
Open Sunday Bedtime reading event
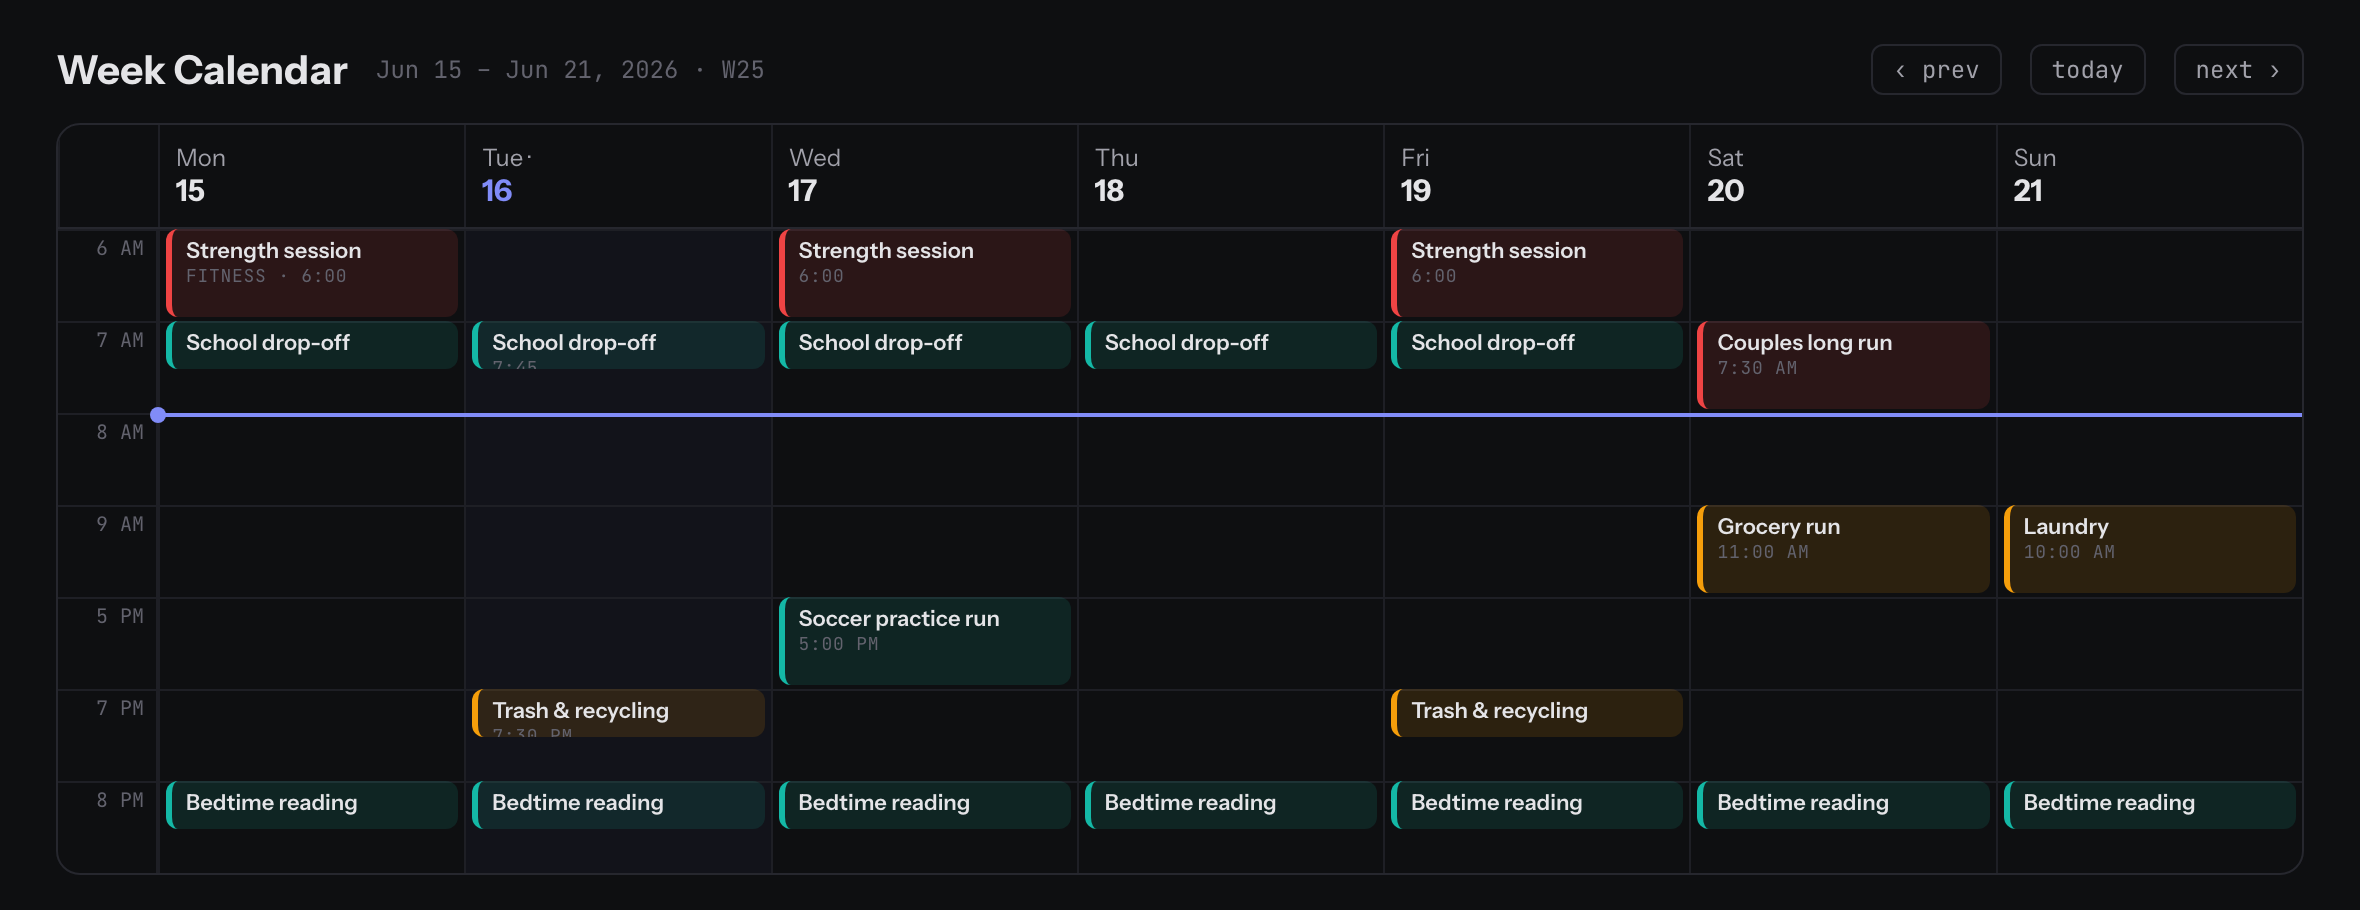click(x=2150, y=805)
